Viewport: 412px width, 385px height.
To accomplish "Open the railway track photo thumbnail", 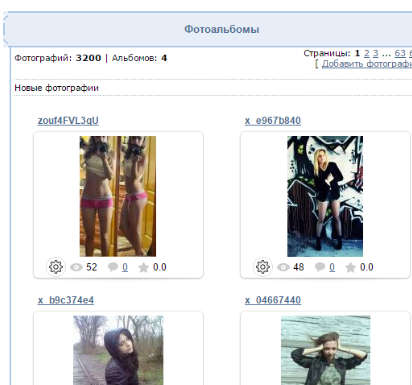I will [x=118, y=350].
